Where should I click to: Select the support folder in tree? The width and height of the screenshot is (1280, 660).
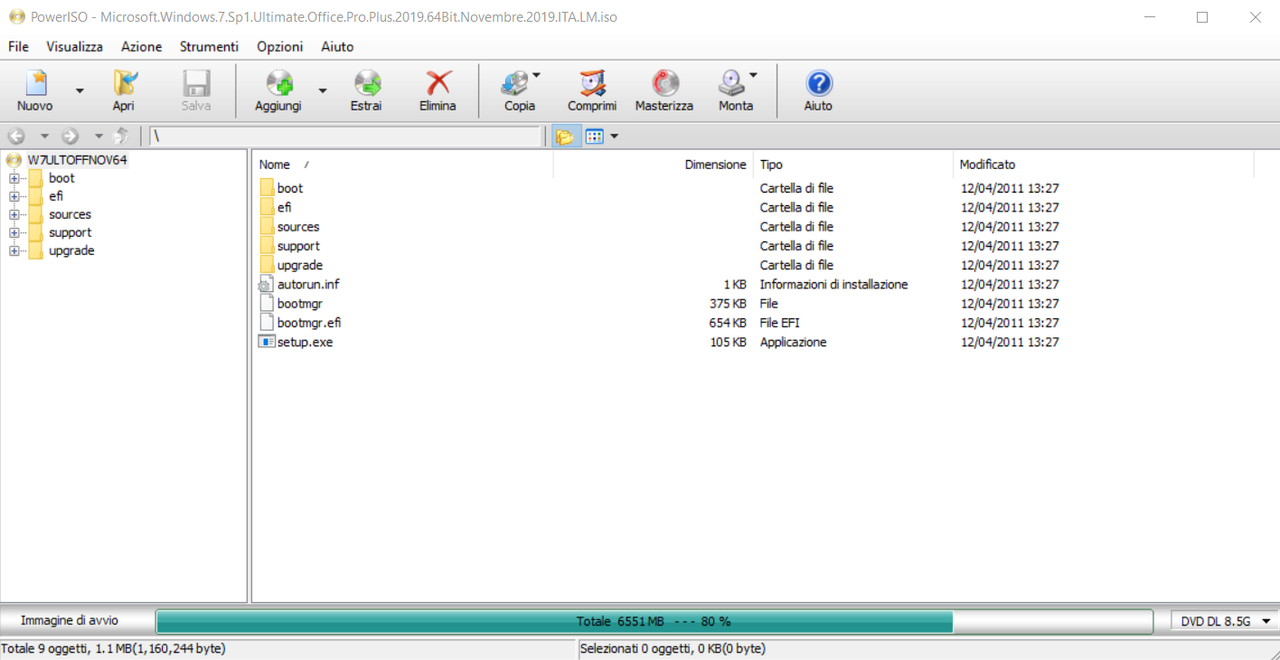69,232
